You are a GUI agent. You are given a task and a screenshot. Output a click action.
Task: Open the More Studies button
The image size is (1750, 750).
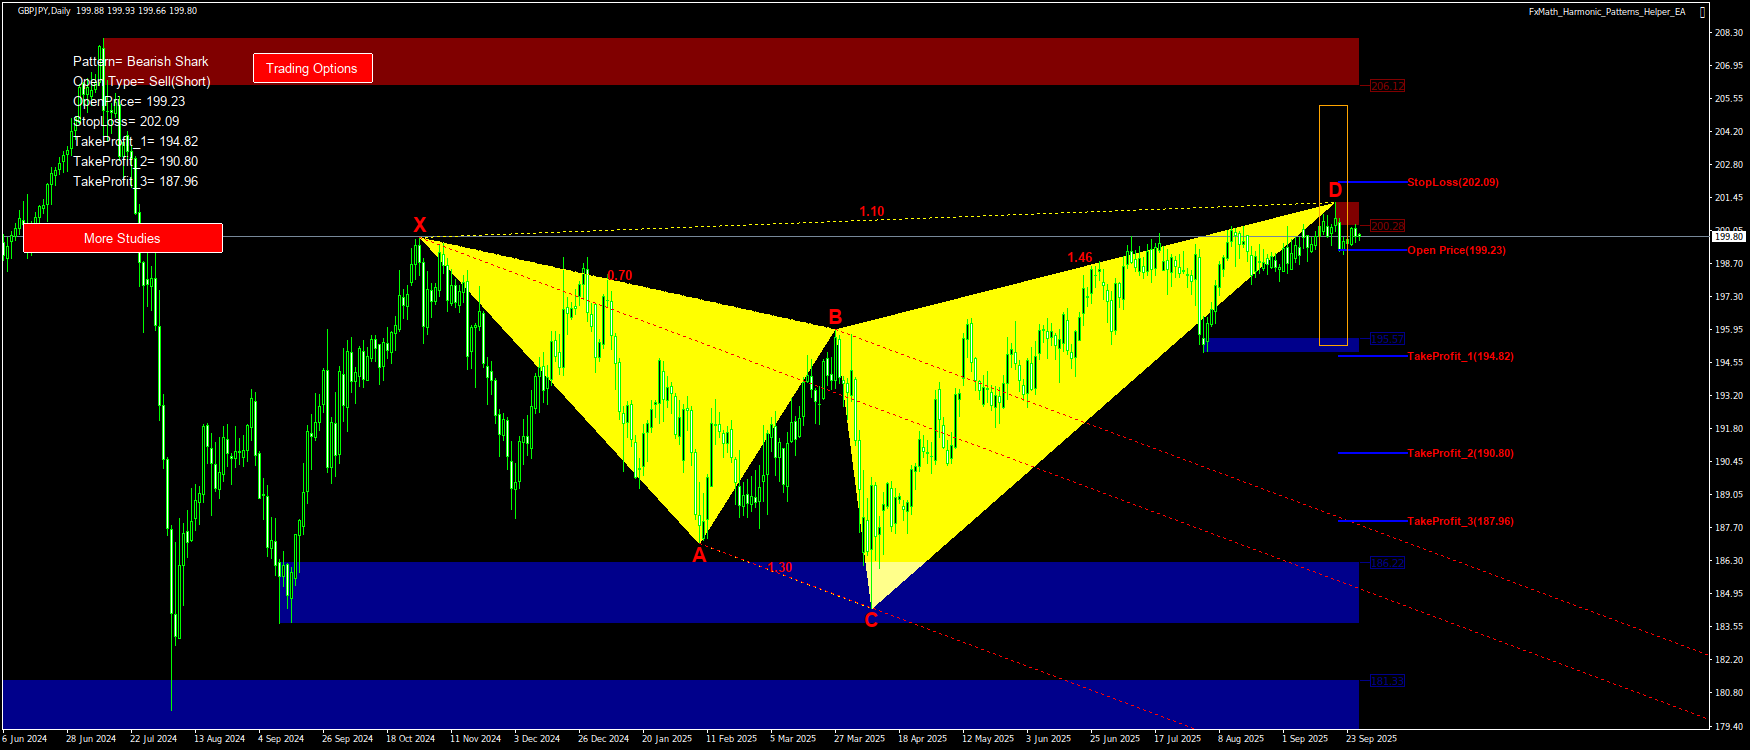tap(122, 238)
